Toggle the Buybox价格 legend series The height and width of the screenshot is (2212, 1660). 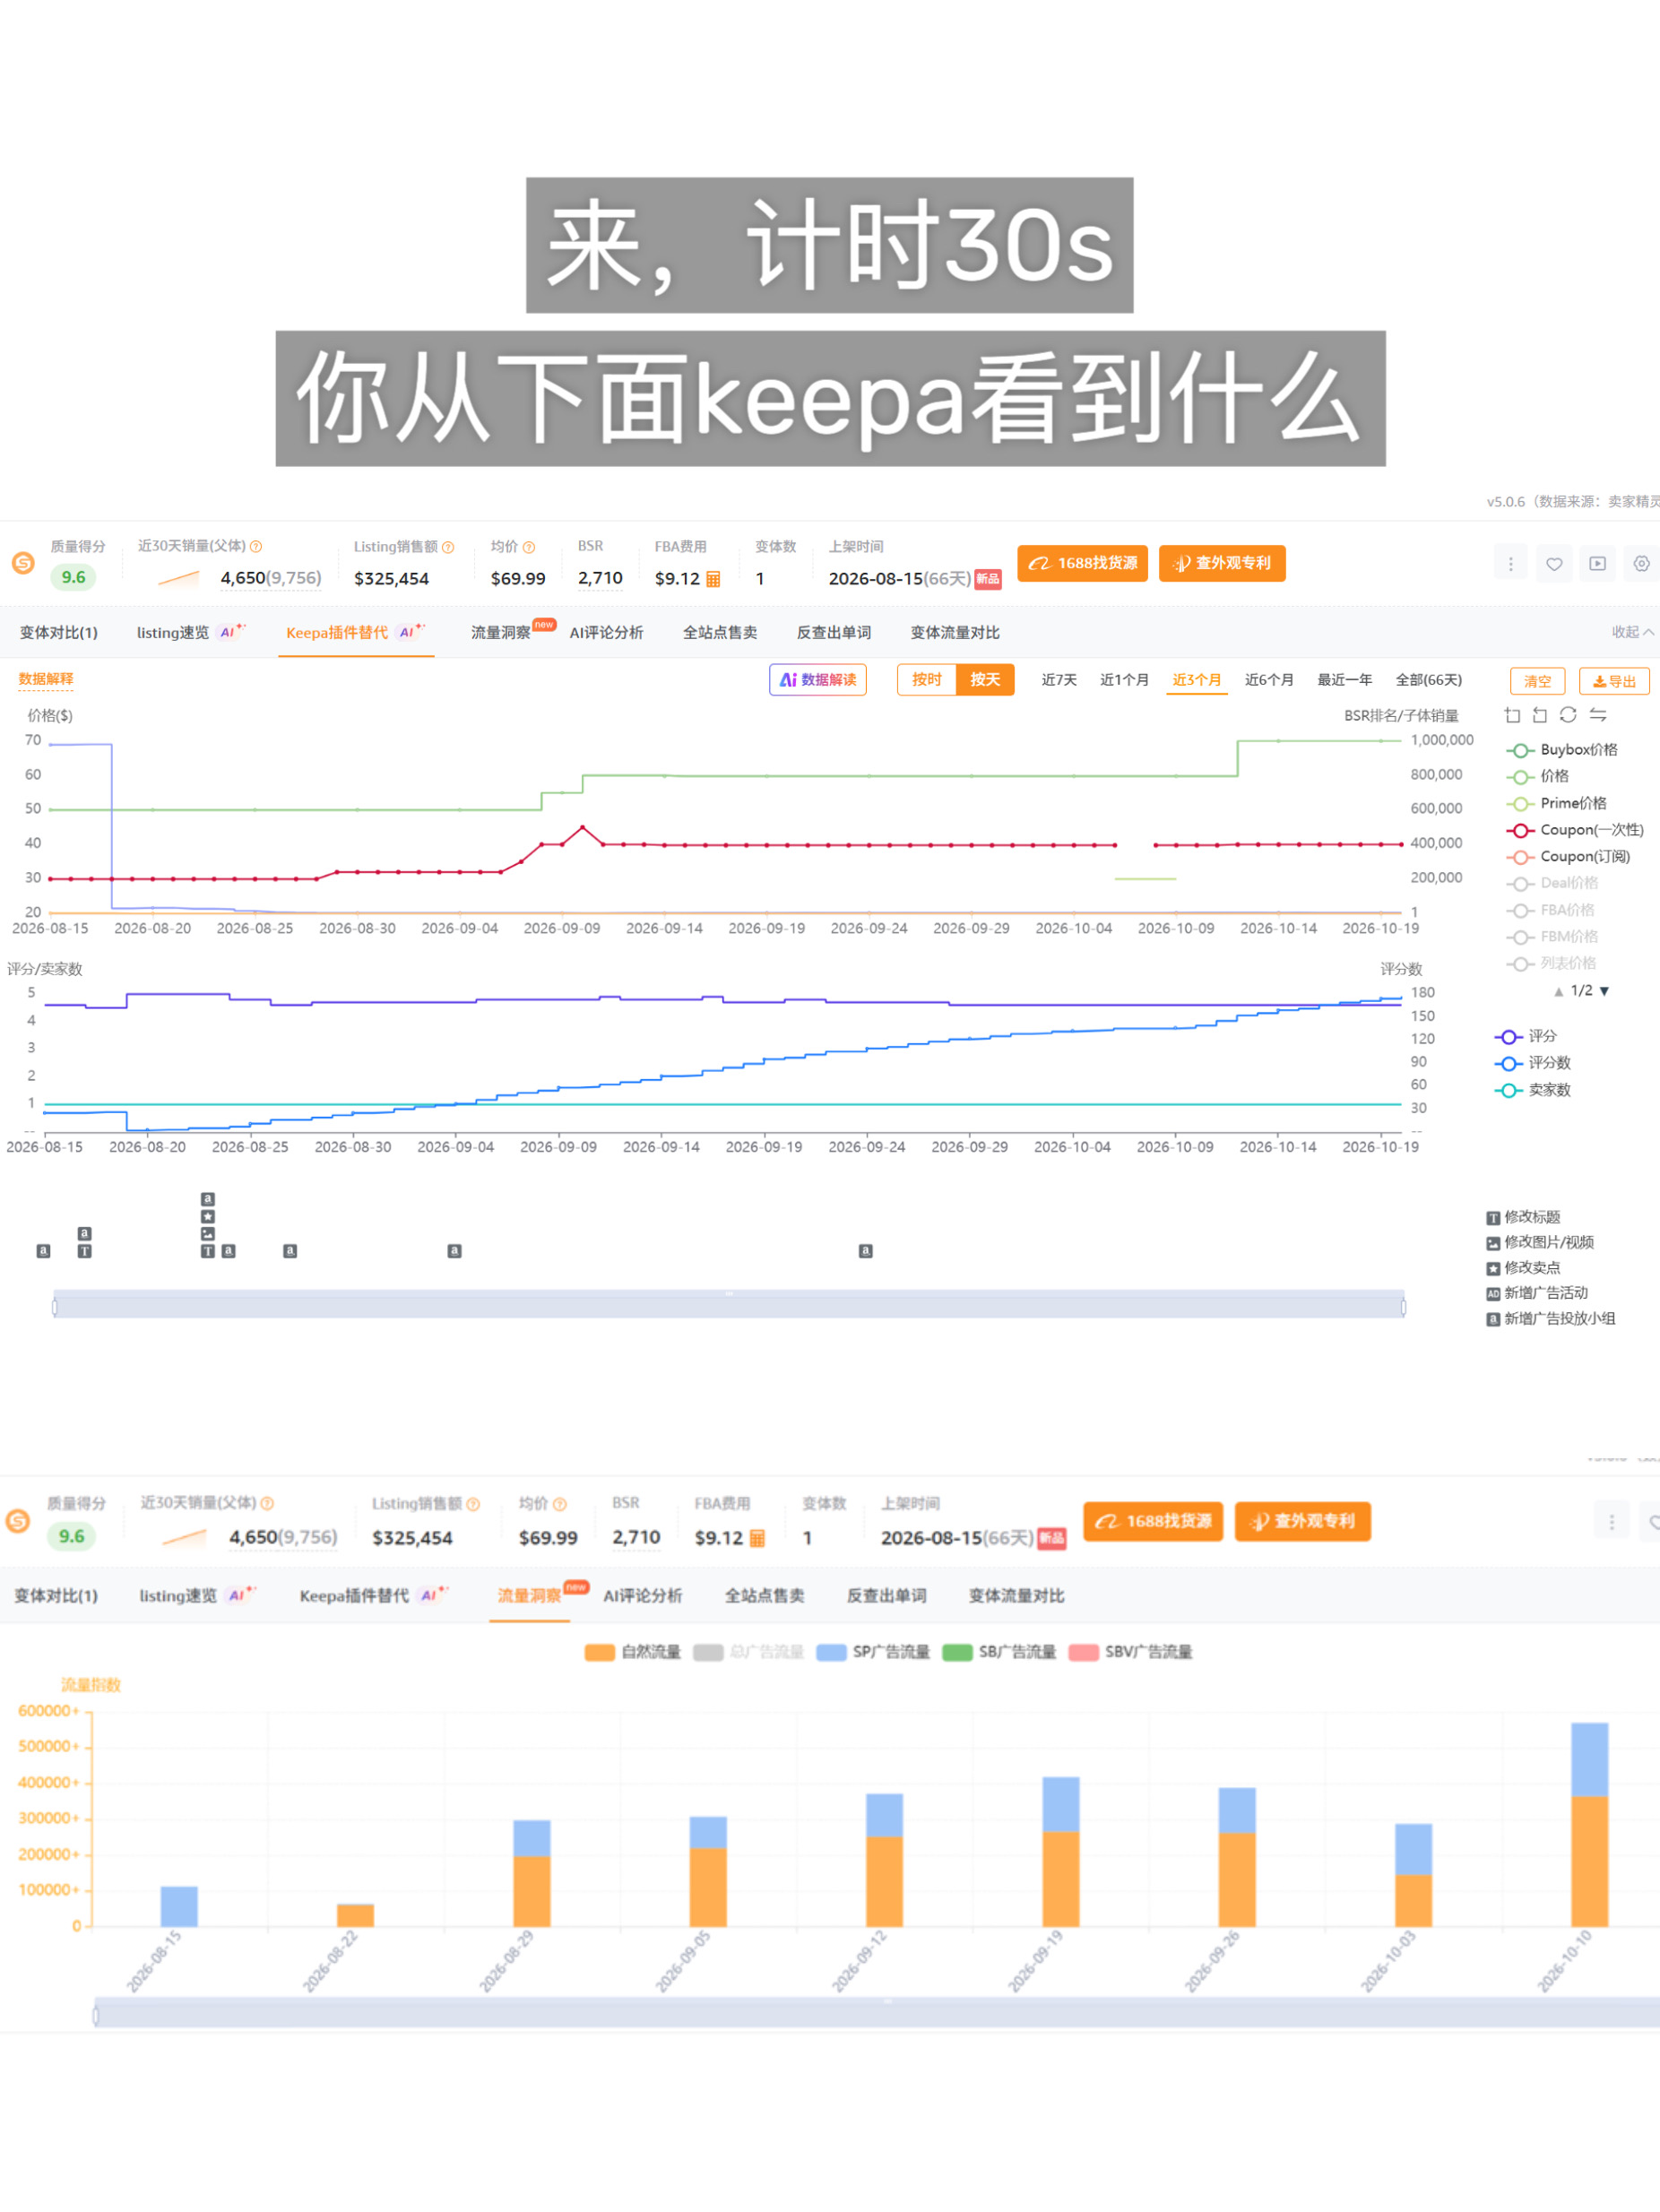tap(1562, 750)
